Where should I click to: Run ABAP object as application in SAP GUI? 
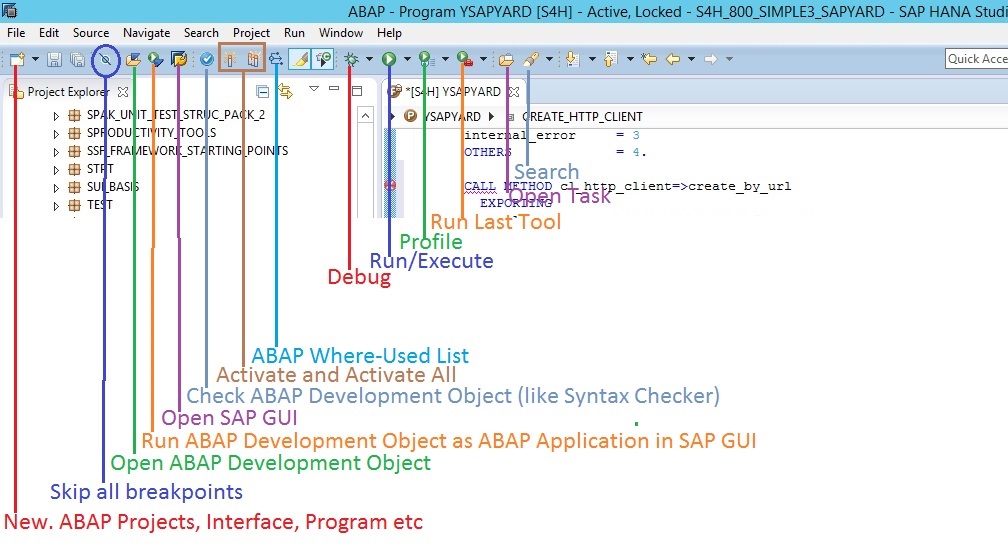point(155,60)
